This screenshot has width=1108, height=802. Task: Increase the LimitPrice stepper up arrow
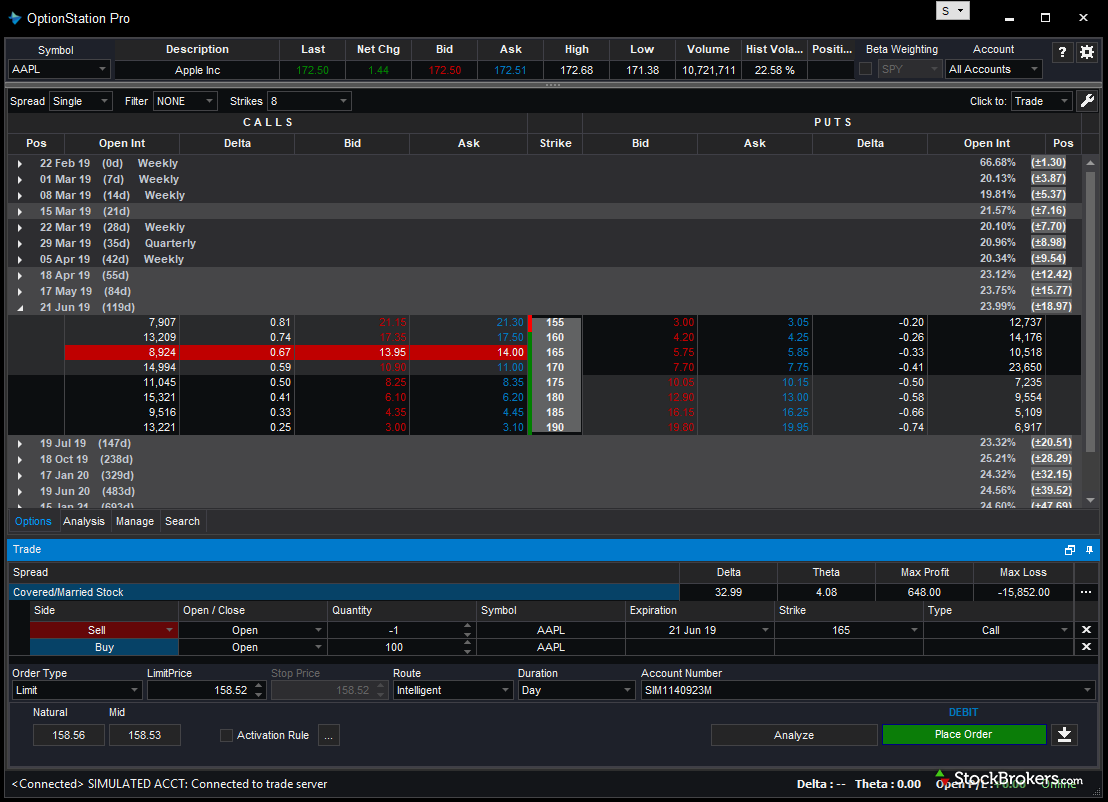[x=259, y=685]
